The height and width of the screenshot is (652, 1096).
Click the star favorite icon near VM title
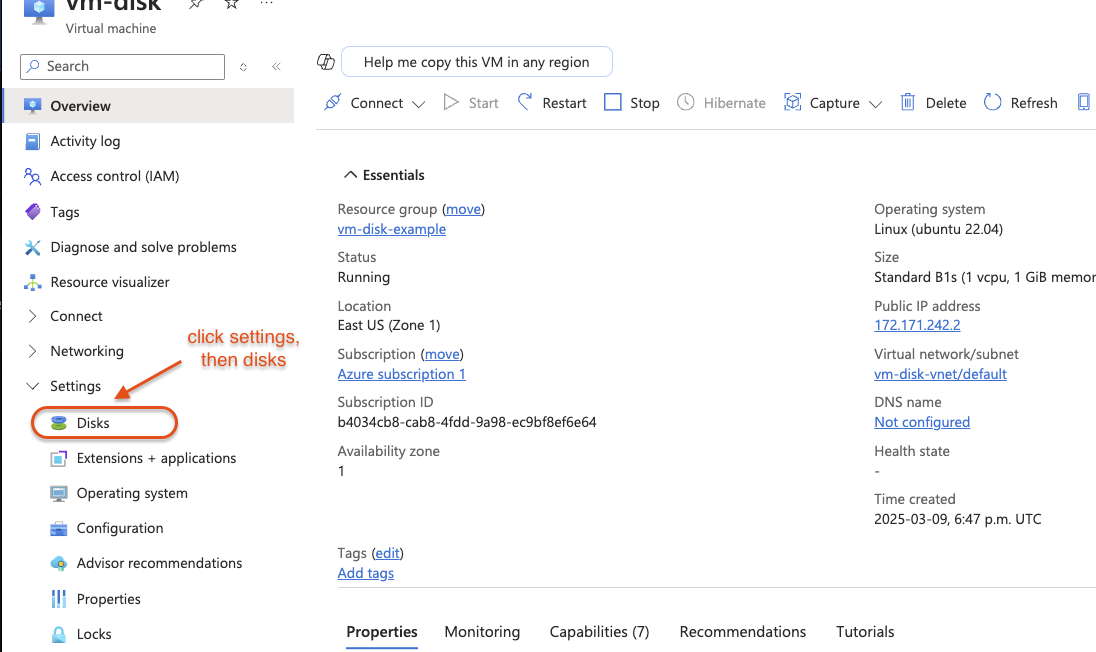coord(231,3)
